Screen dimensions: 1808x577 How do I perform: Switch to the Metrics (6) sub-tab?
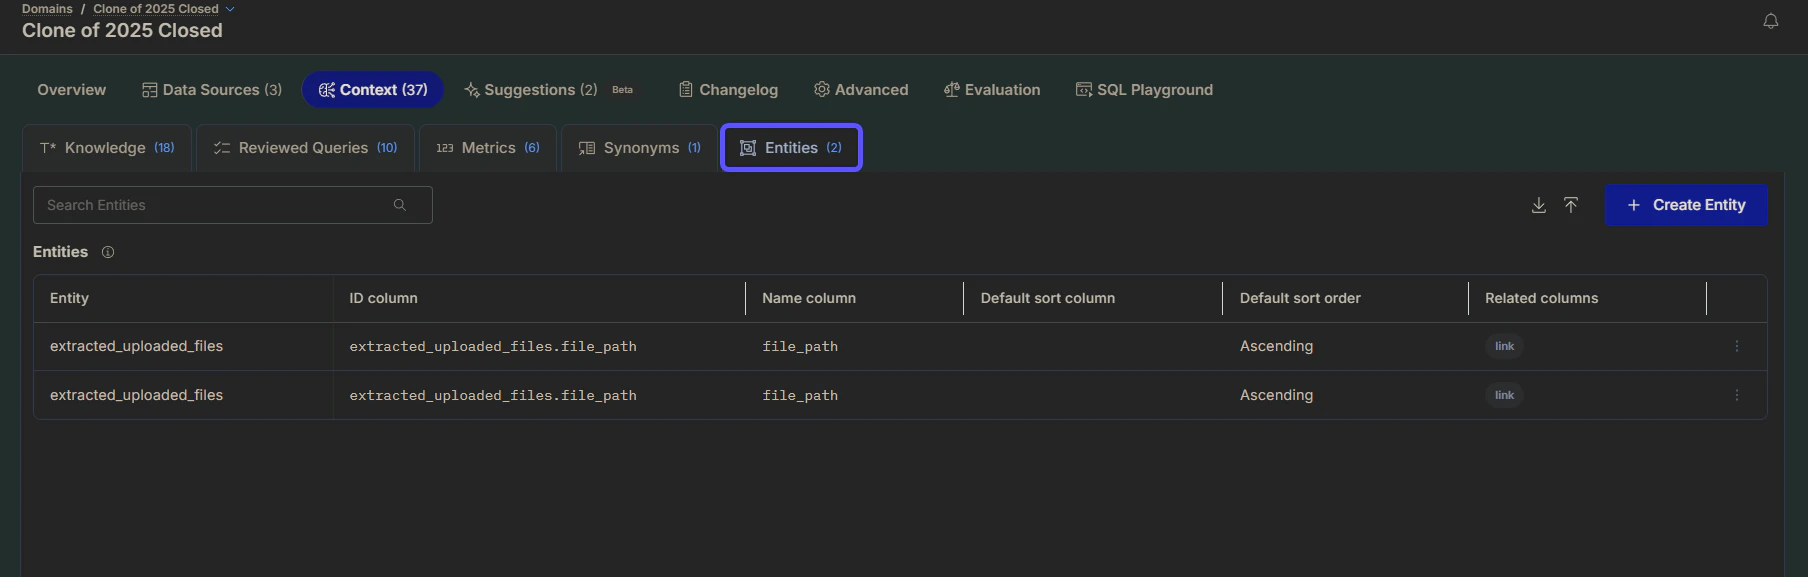point(488,148)
